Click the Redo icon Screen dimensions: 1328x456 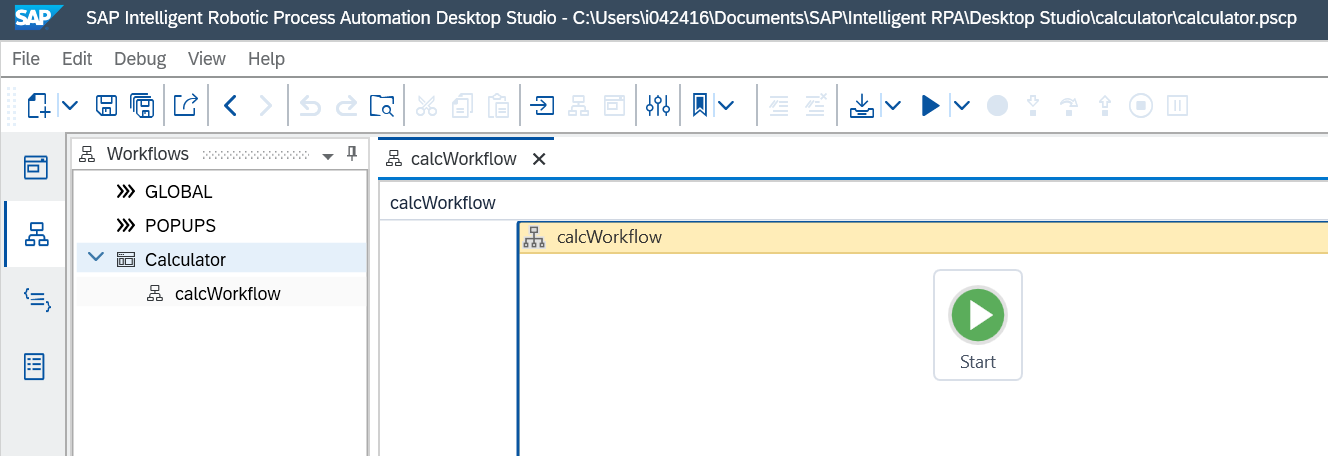point(346,105)
